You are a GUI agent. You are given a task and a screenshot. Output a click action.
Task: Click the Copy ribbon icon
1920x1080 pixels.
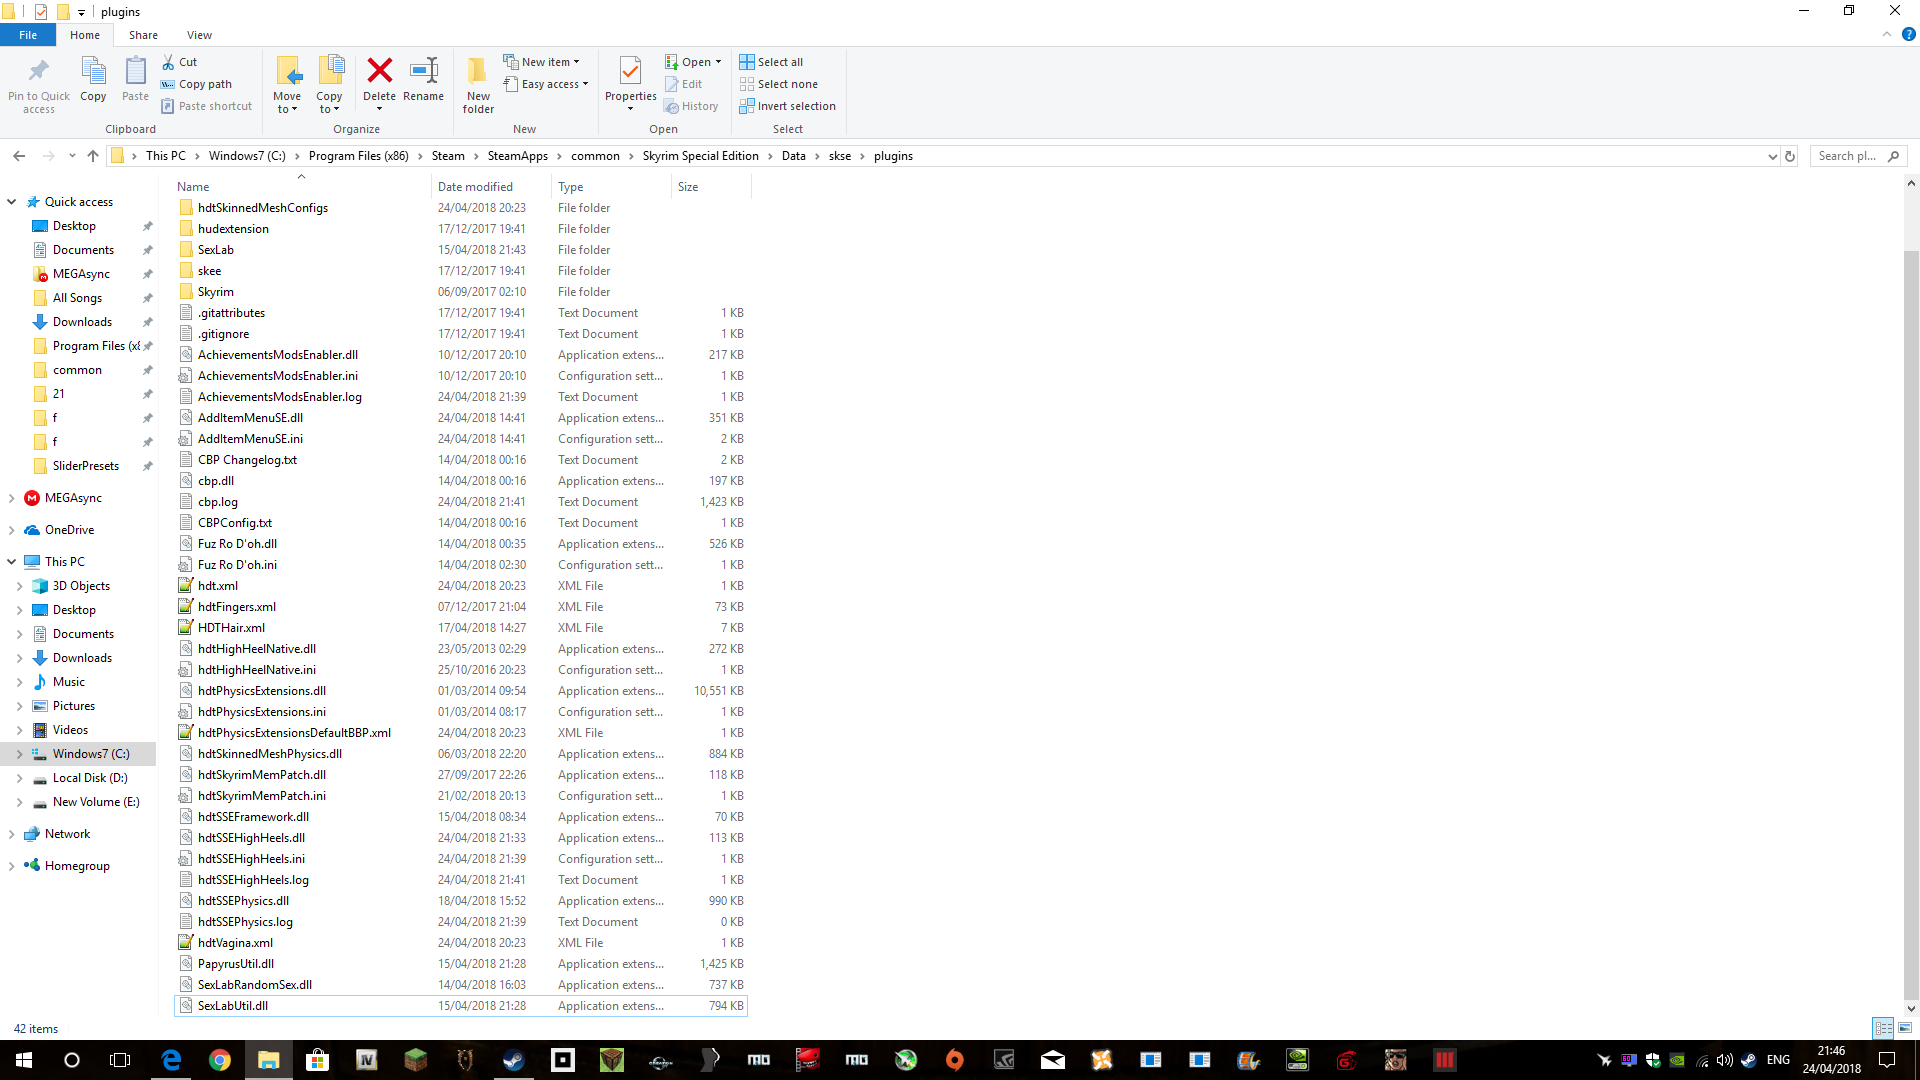tap(93, 71)
